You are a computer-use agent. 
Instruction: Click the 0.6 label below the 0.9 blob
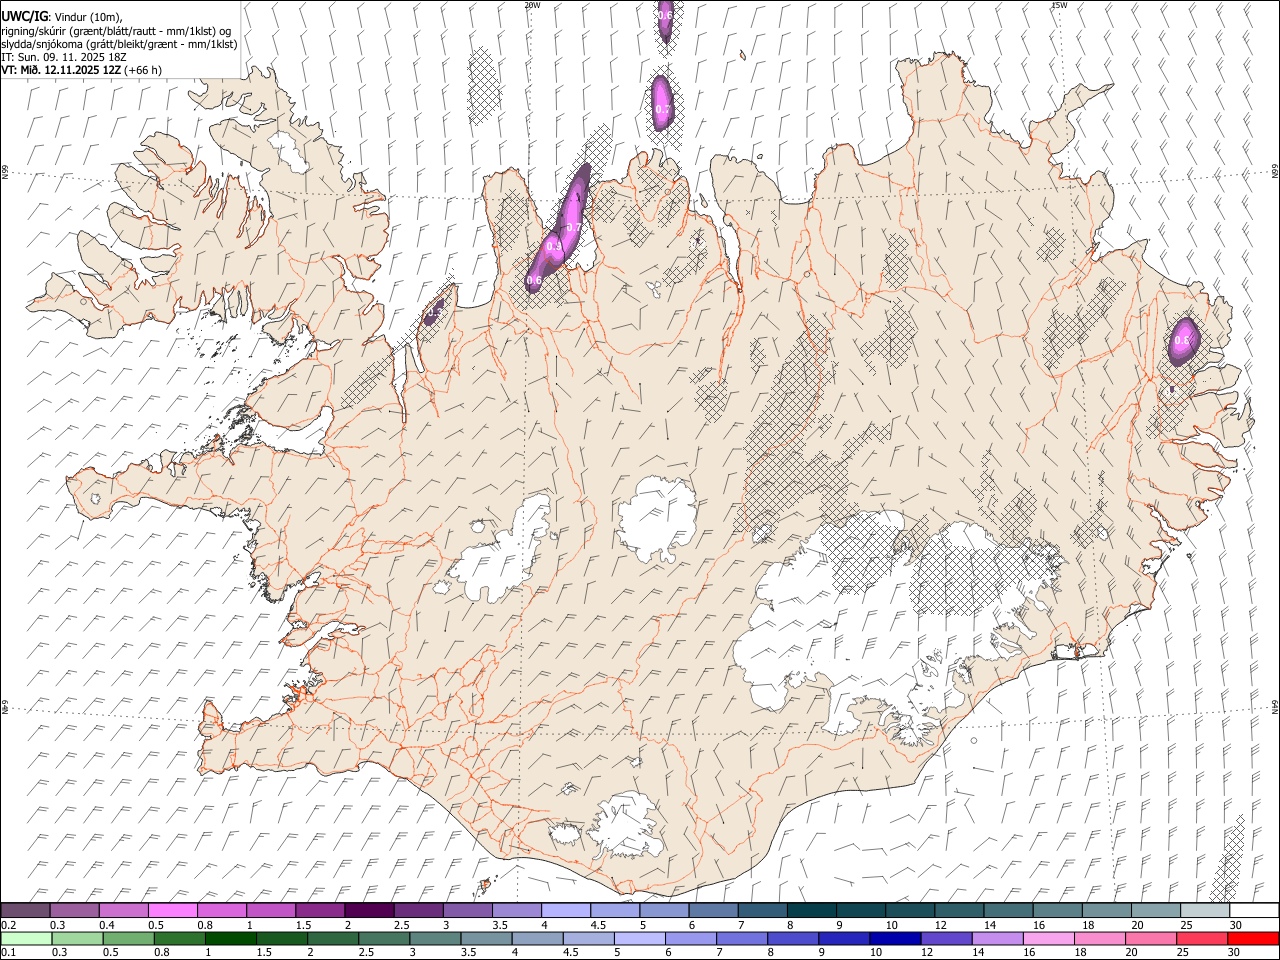tap(534, 282)
